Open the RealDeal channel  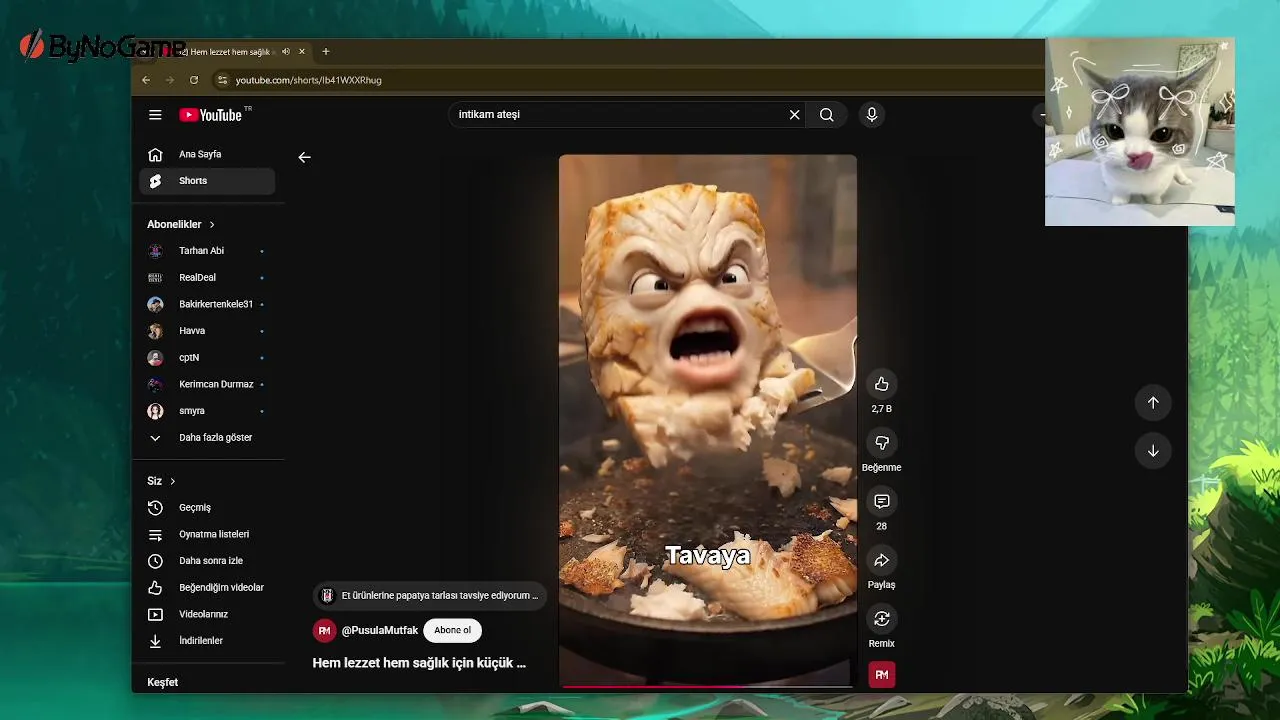[207, 277]
